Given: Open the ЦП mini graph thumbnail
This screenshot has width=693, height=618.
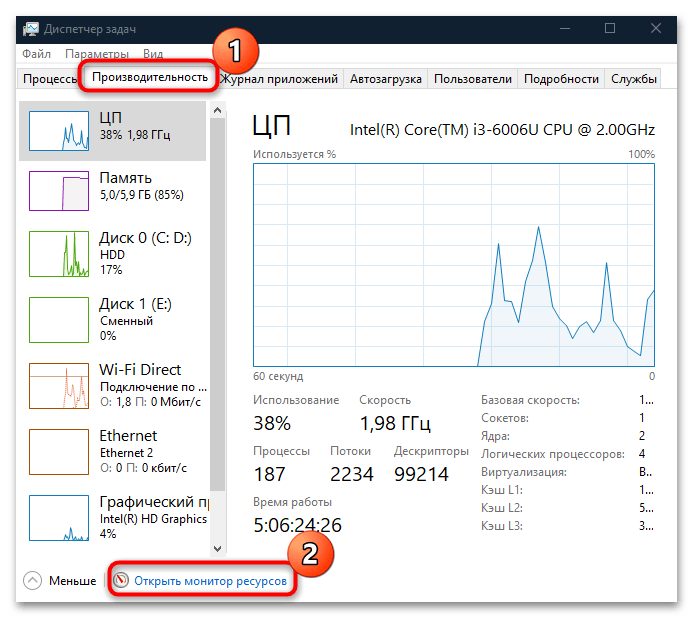Looking at the screenshot, I should [x=59, y=131].
